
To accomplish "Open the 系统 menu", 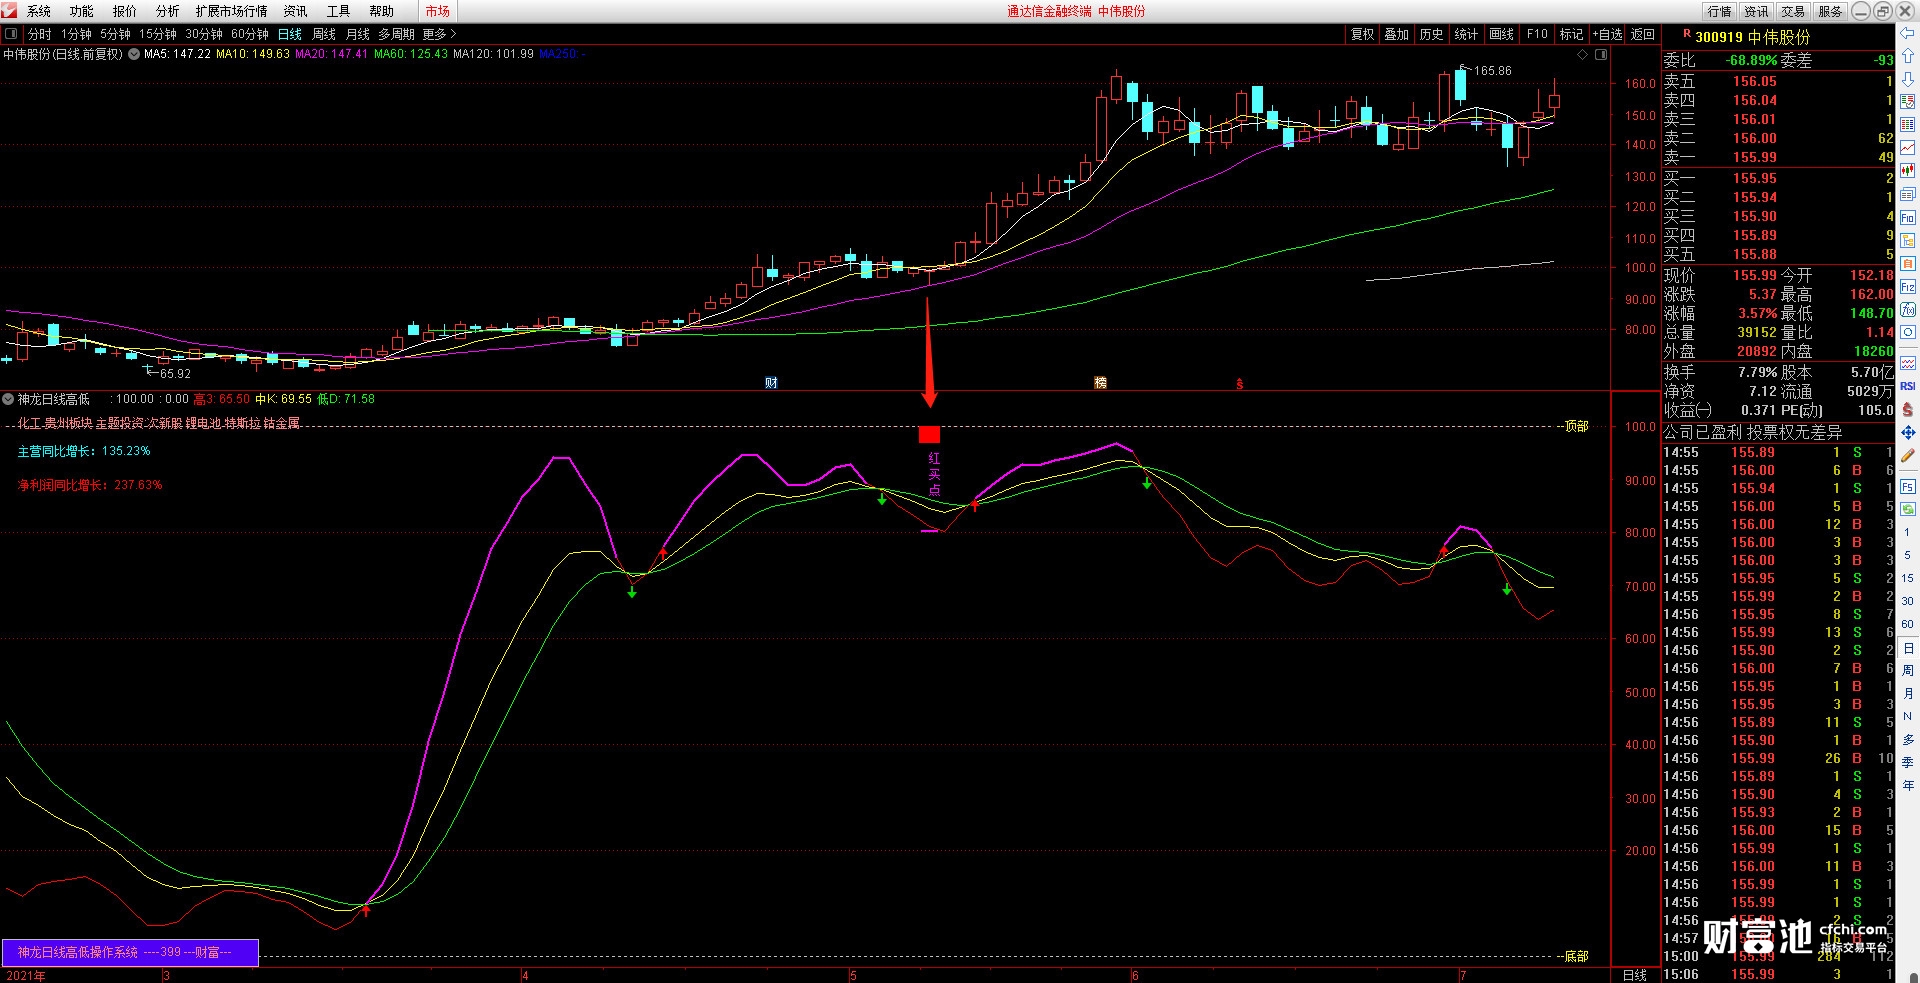I will click(x=39, y=11).
